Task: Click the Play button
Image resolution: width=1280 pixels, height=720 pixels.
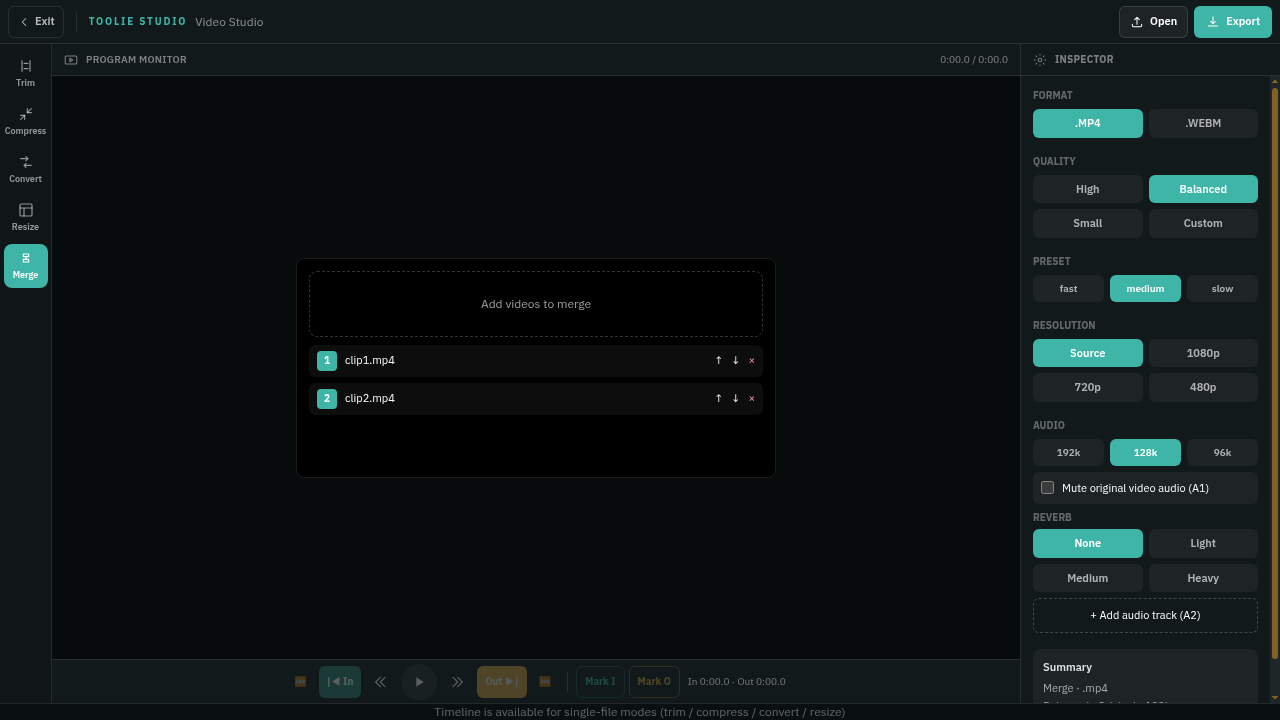Action: [x=419, y=682]
